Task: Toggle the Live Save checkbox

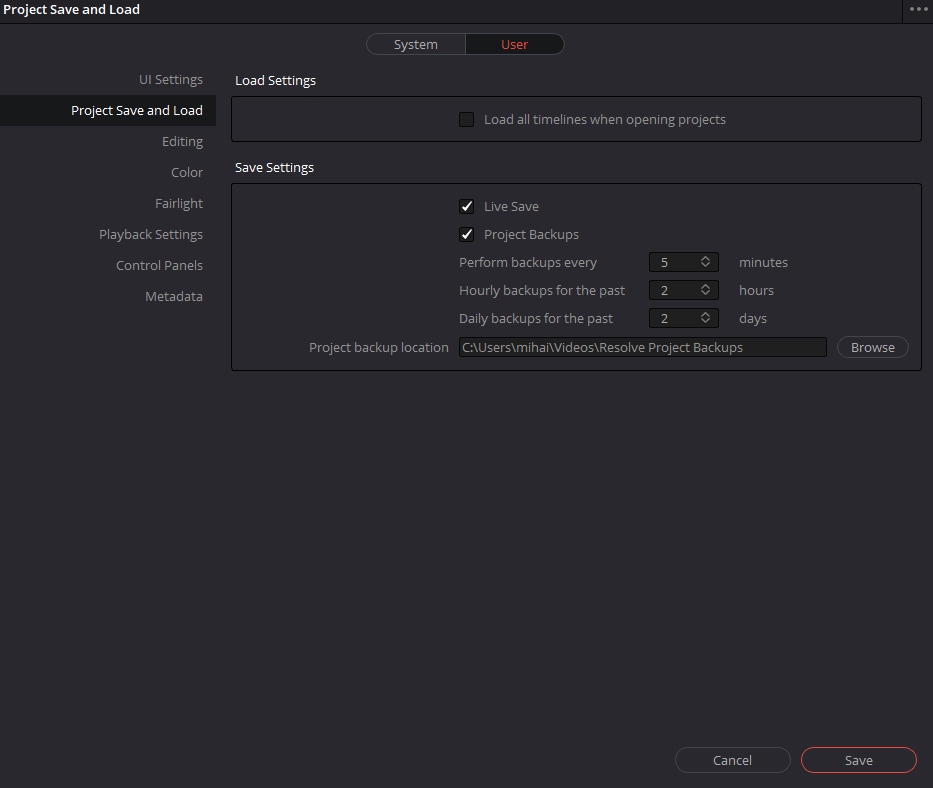Action: tap(466, 207)
